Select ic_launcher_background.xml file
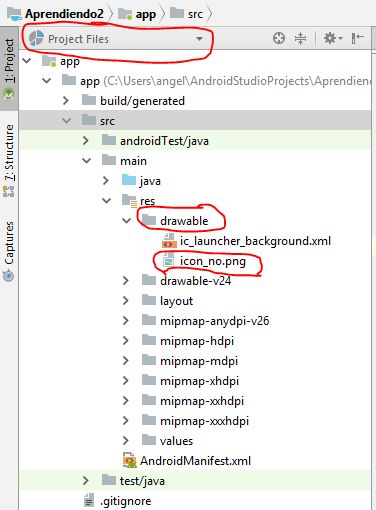The width and height of the screenshot is (376, 510). pos(255,241)
